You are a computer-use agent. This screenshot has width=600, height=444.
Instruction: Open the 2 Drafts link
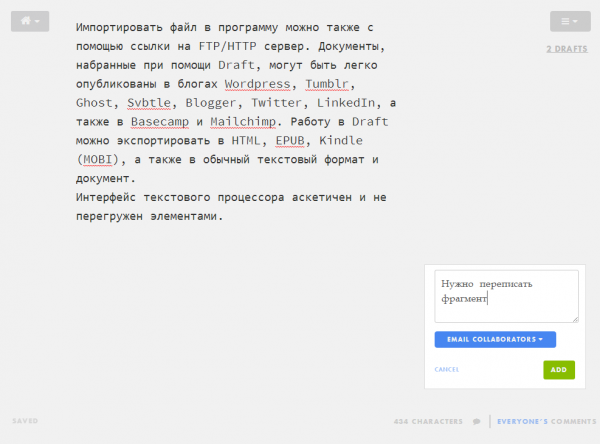[567, 48]
